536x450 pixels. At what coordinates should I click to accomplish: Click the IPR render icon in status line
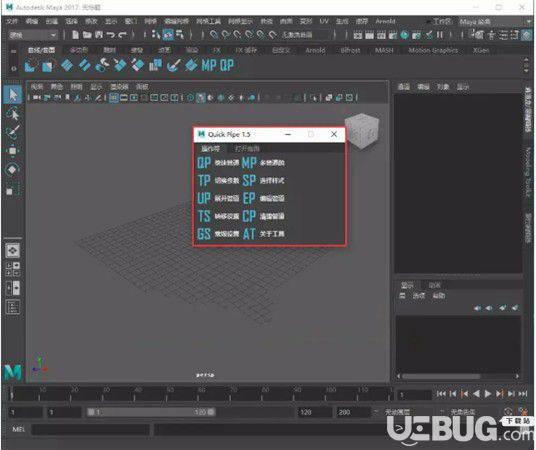(x=381, y=35)
